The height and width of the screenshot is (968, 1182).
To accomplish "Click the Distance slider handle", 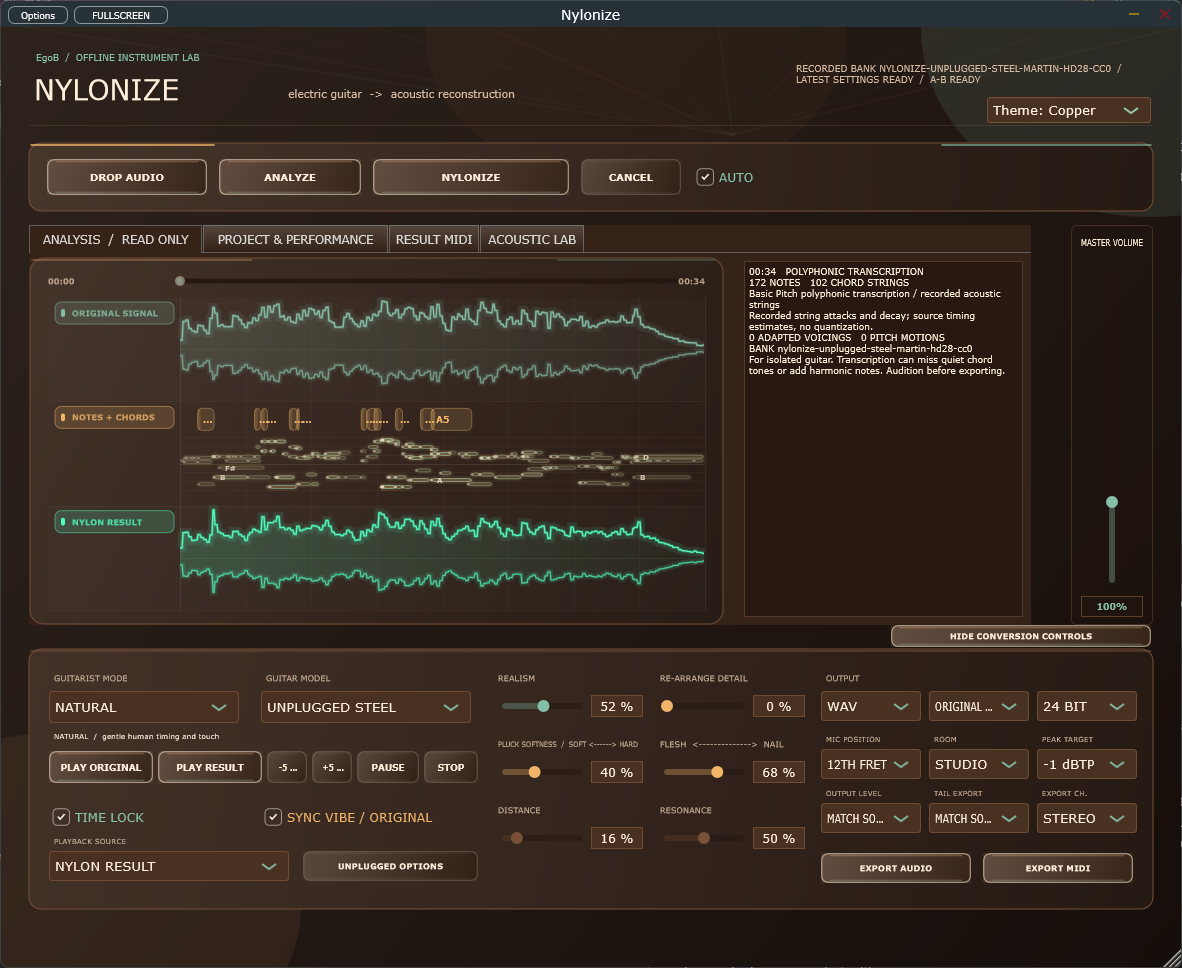I will click(x=516, y=838).
